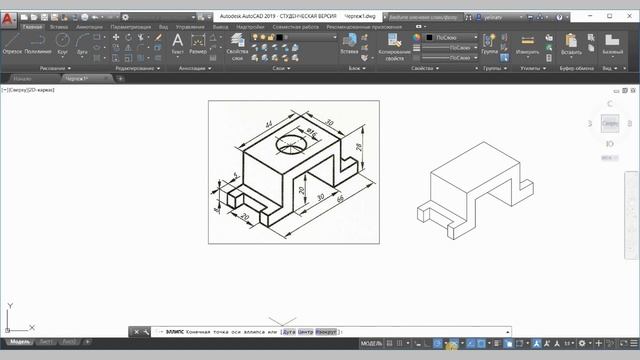Viewport: 640px width, 360px height.
Task: Click the Save icon in quick access toolbar
Action: [x=44, y=17]
